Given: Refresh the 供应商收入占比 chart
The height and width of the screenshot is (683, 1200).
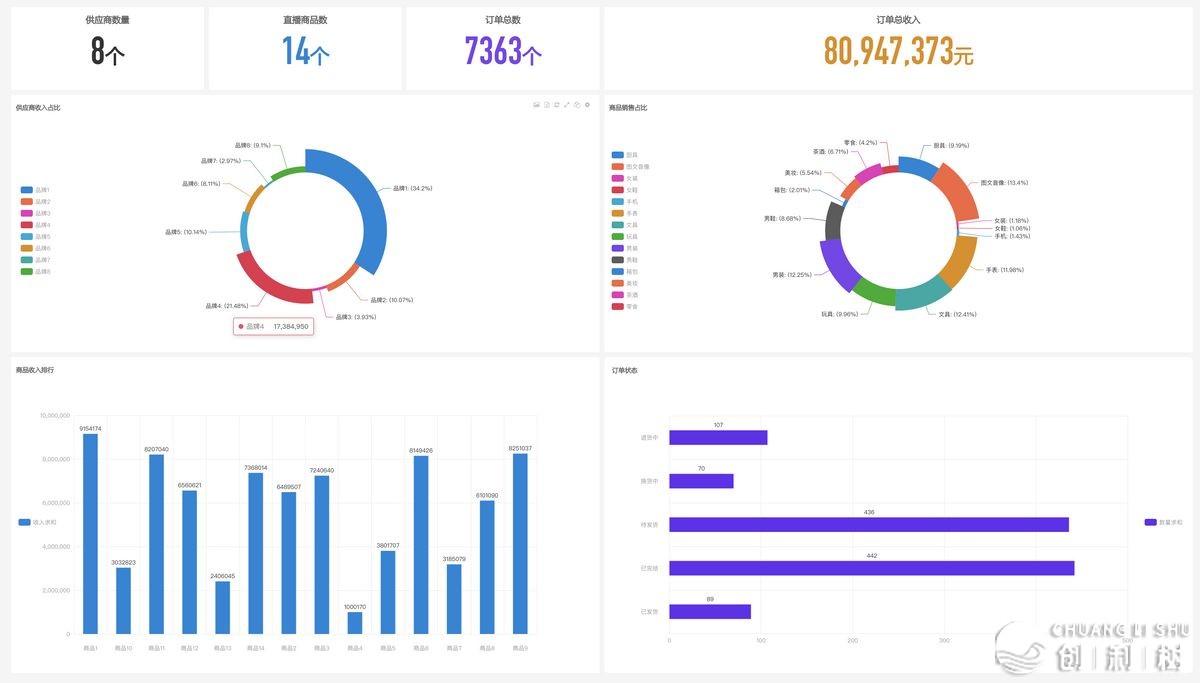Looking at the screenshot, I should (556, 105).
